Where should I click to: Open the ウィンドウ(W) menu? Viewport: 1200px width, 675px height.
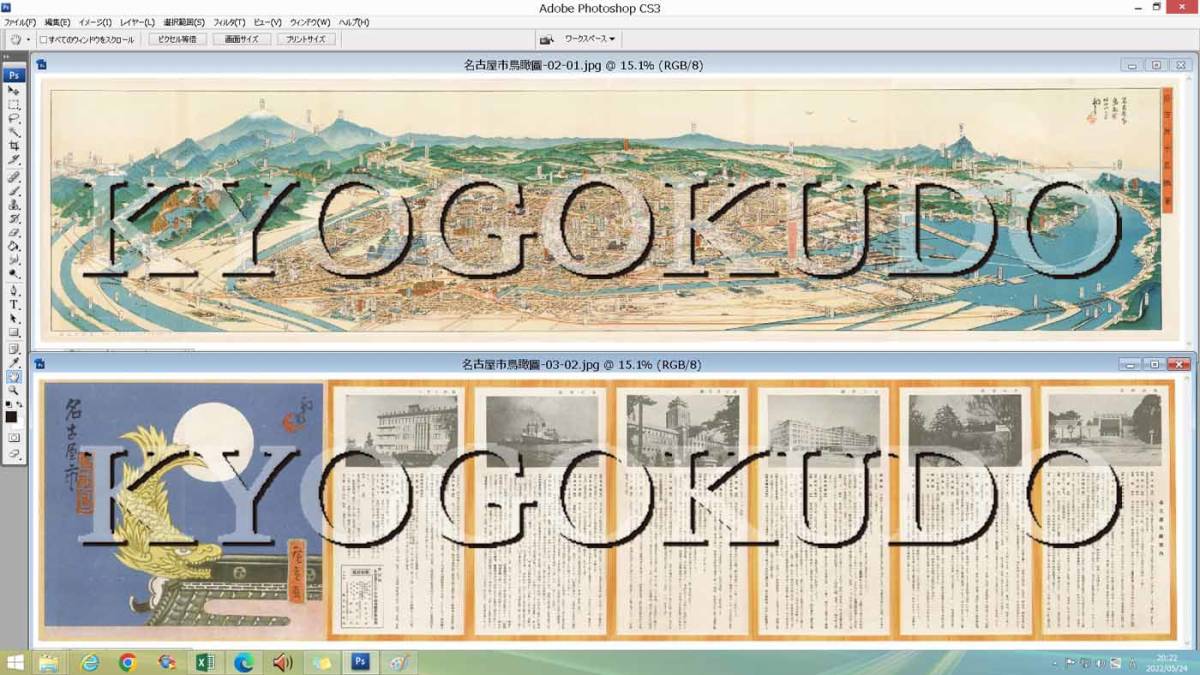[x=310, y=22]
